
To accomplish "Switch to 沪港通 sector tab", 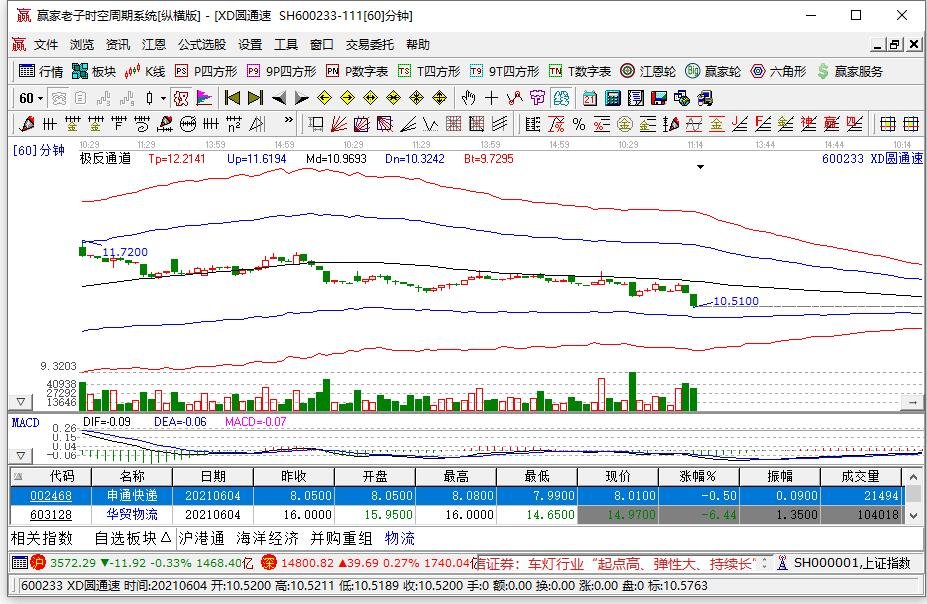I will tap(202, 538).
